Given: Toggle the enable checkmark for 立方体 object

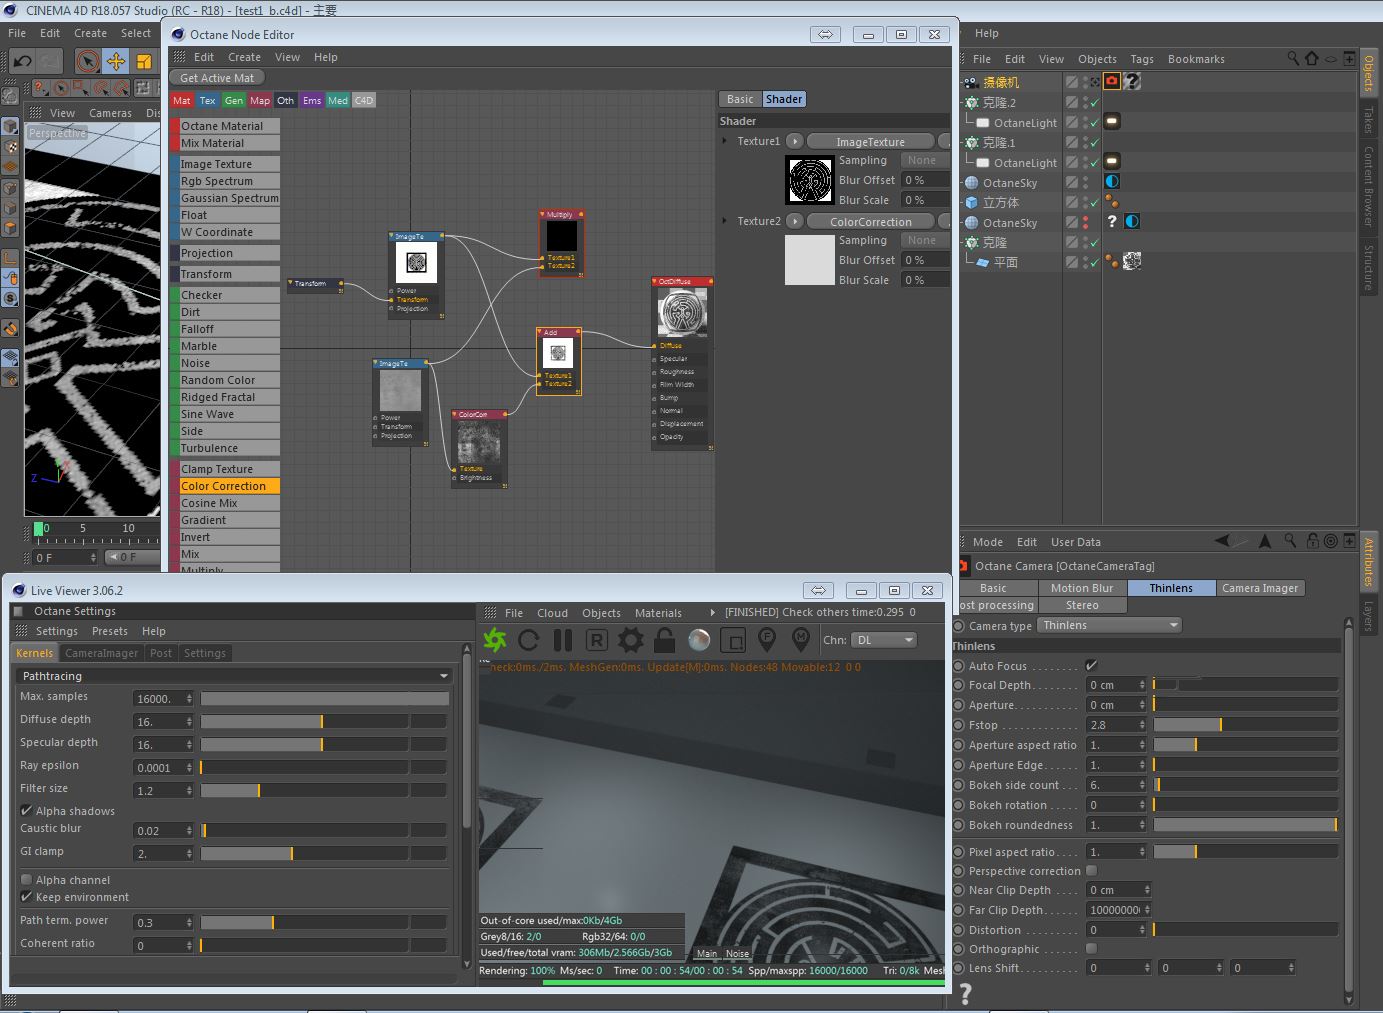Looking at the screenshot, I should coord(1095,202).
